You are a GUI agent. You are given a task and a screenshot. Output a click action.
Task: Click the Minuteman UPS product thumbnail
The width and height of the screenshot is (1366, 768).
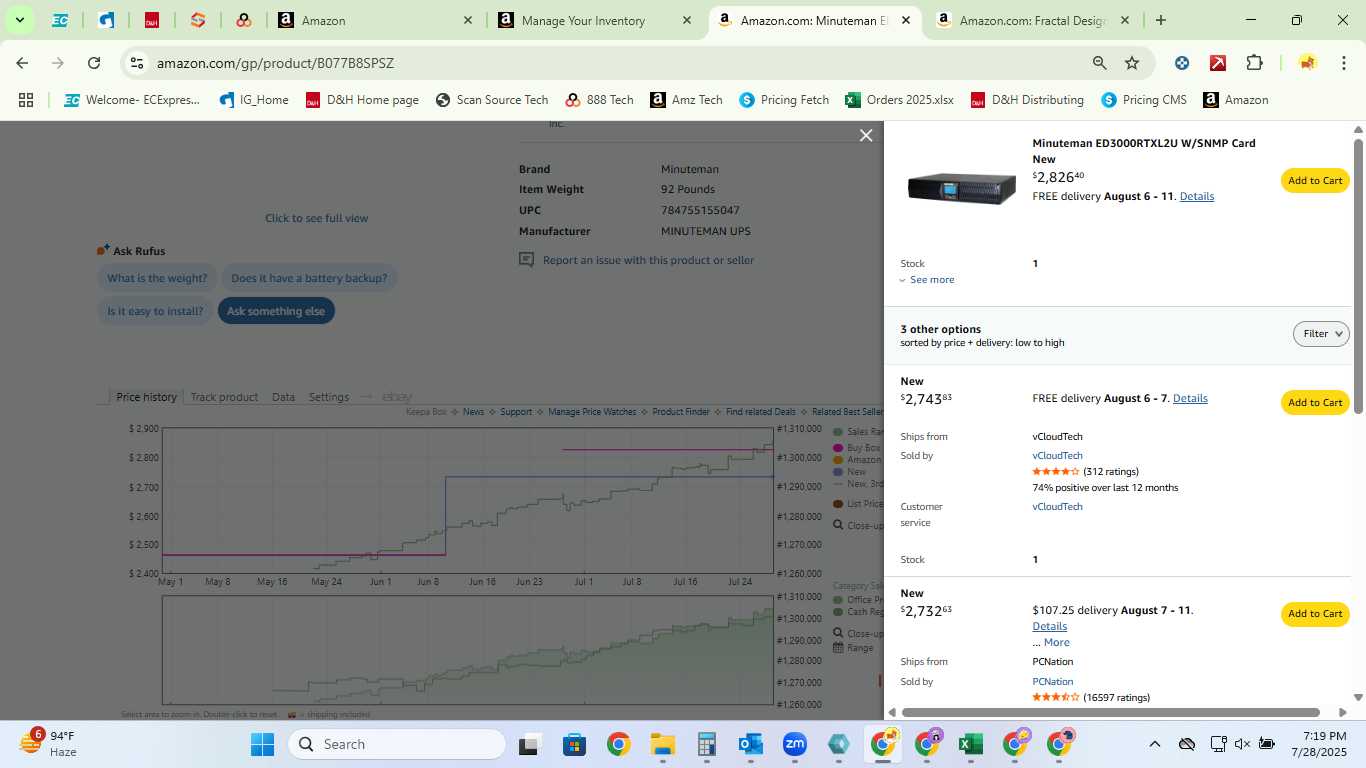961,188
